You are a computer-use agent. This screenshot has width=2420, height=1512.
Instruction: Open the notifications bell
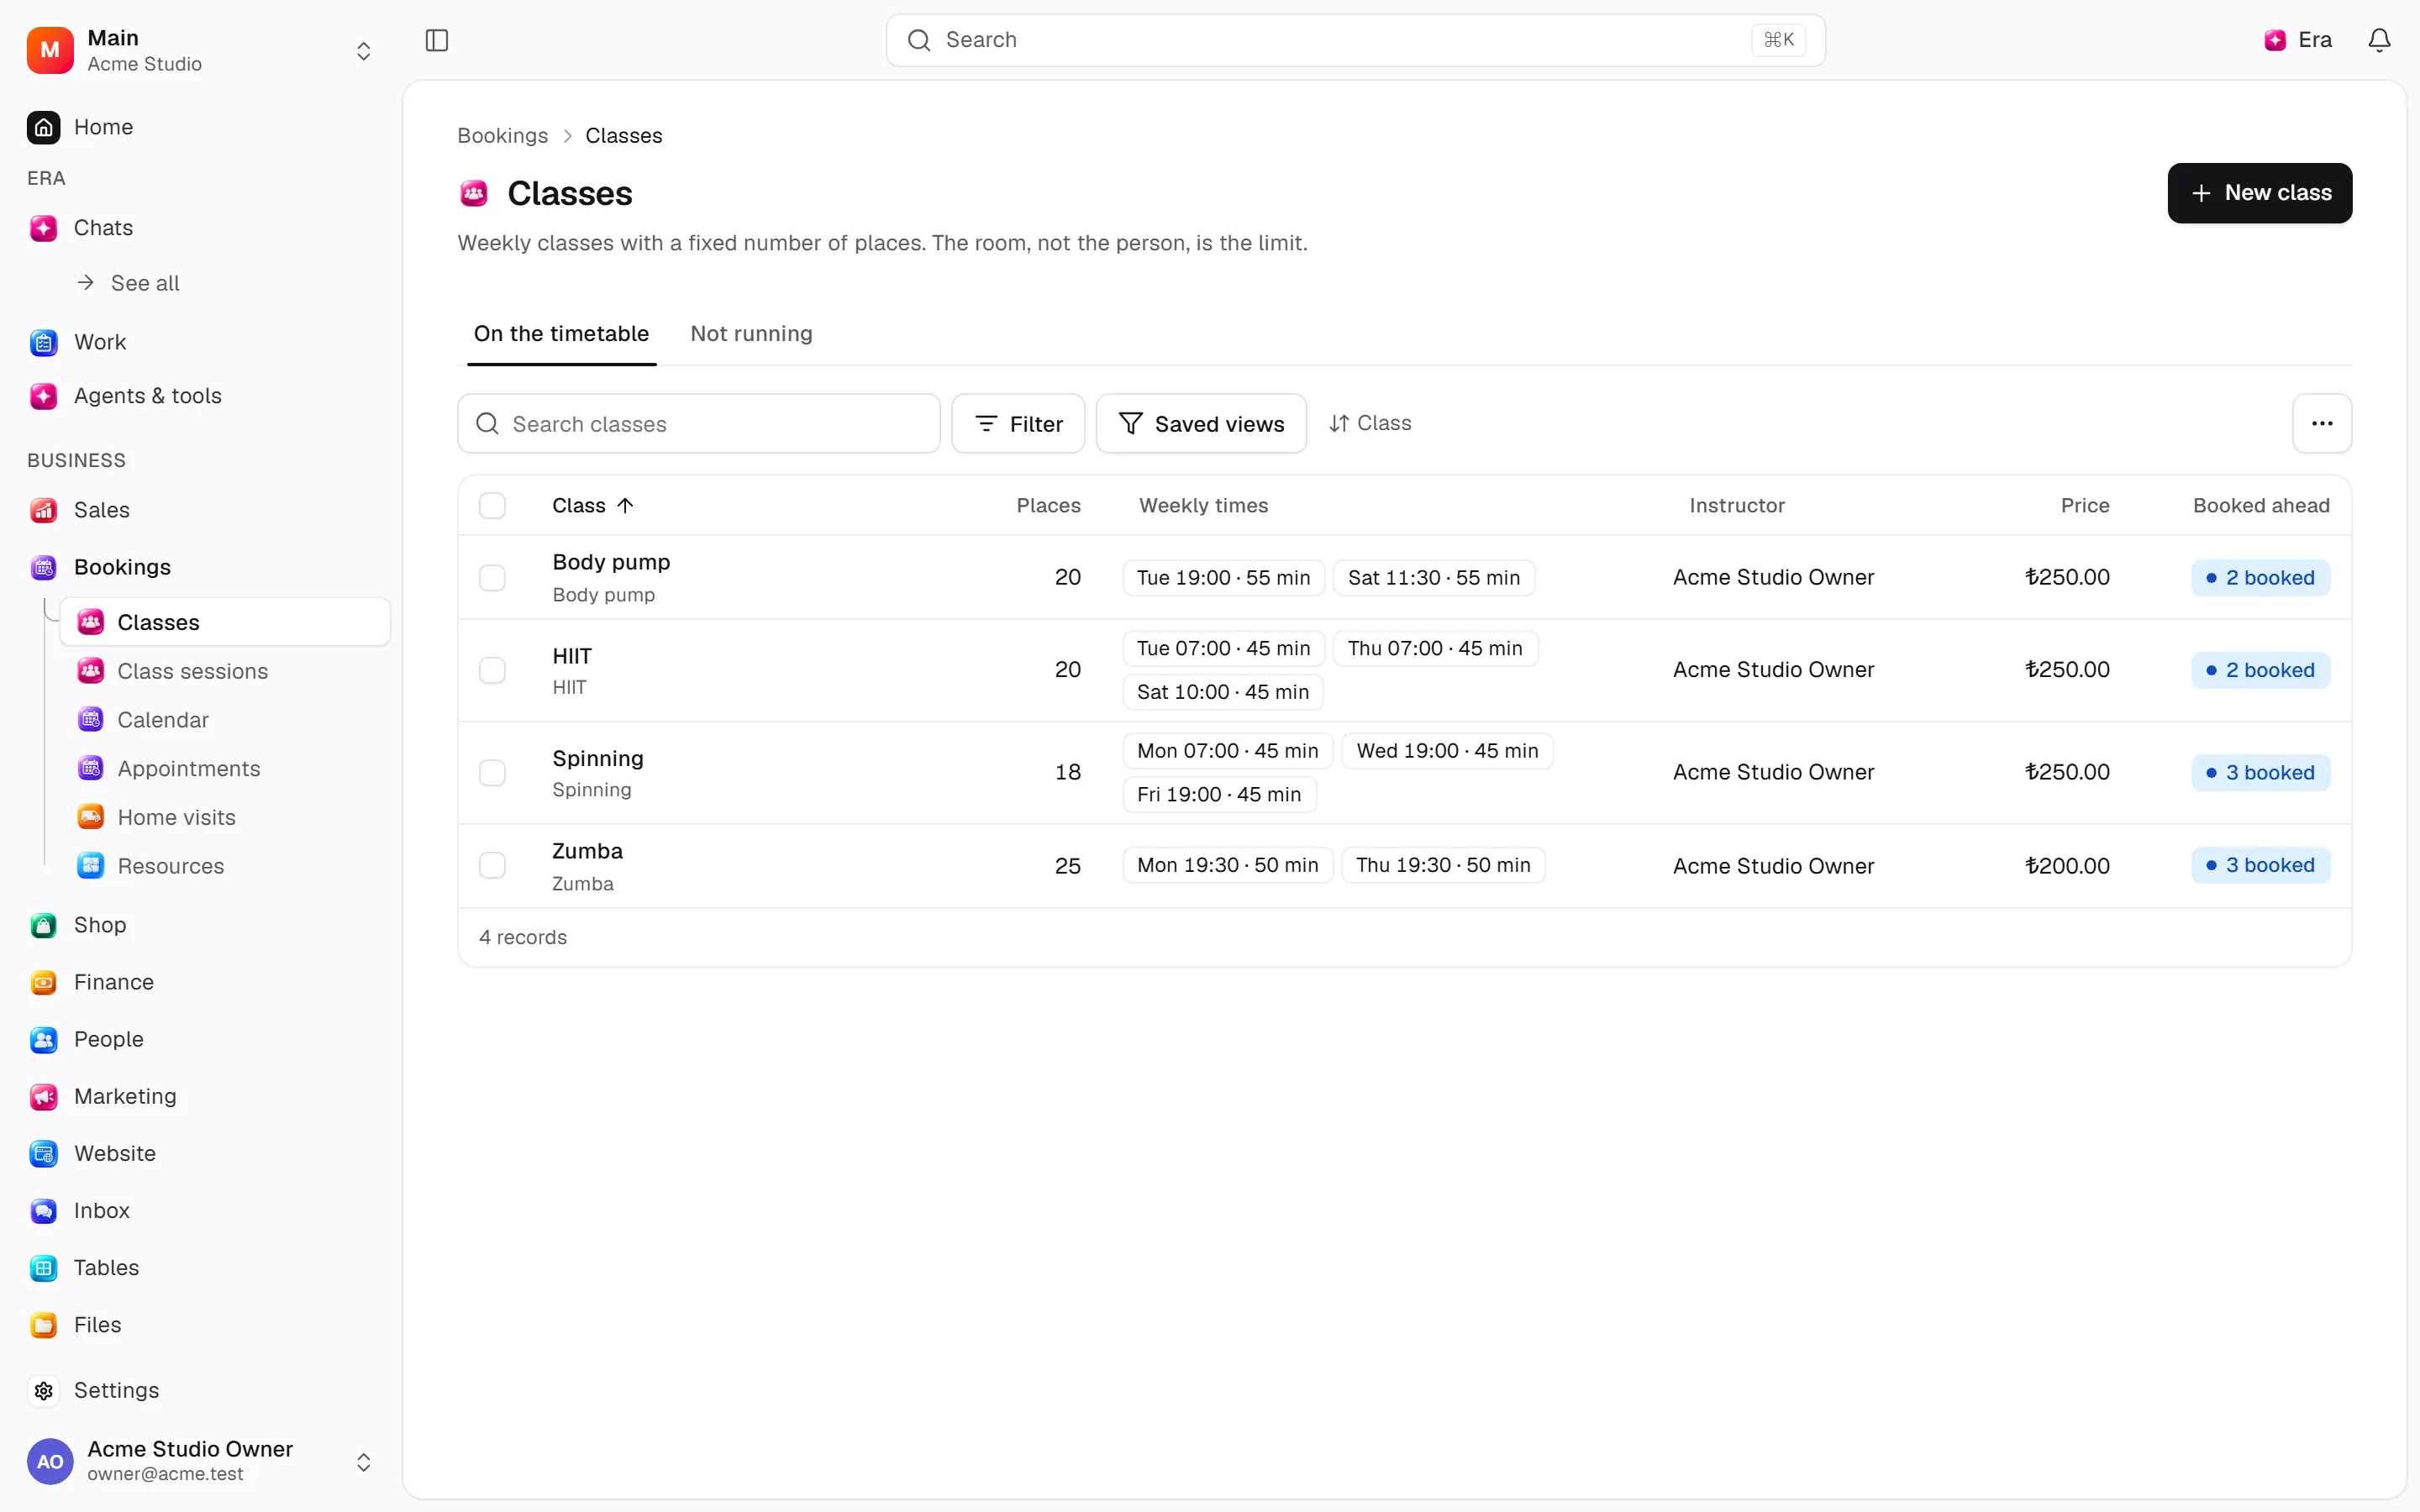pos(2379,40)
